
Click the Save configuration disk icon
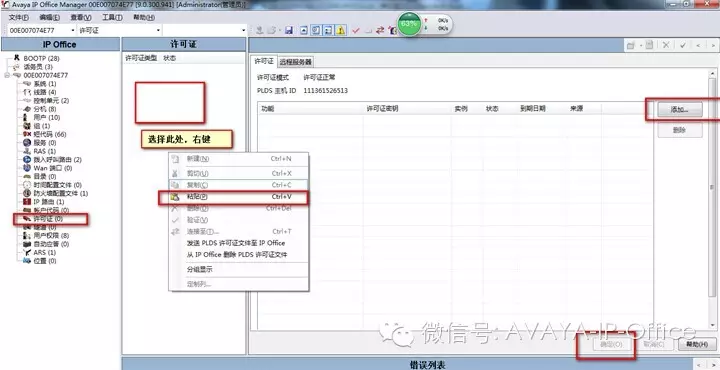(x=289, y=30)
